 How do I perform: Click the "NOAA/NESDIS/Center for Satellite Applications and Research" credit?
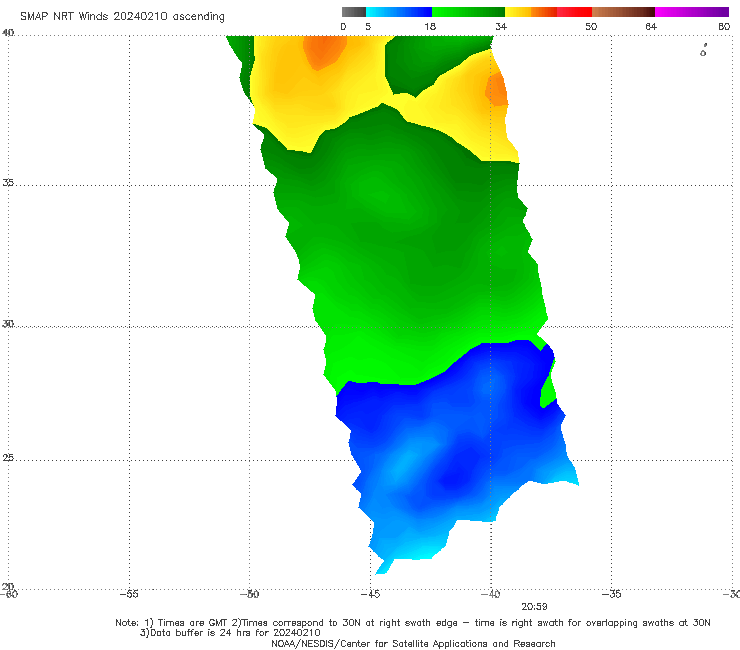(x=413, y=643)
